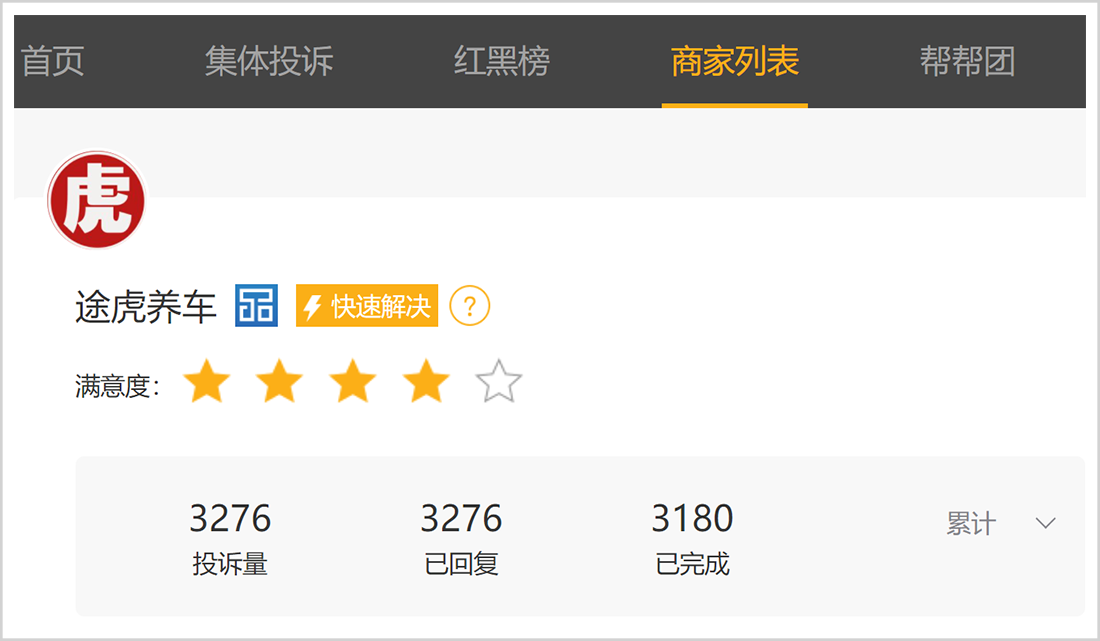The image size is (1100, 641).
Task: Click the blue 品 brand badge icon
Action: (x=256, y=305)
